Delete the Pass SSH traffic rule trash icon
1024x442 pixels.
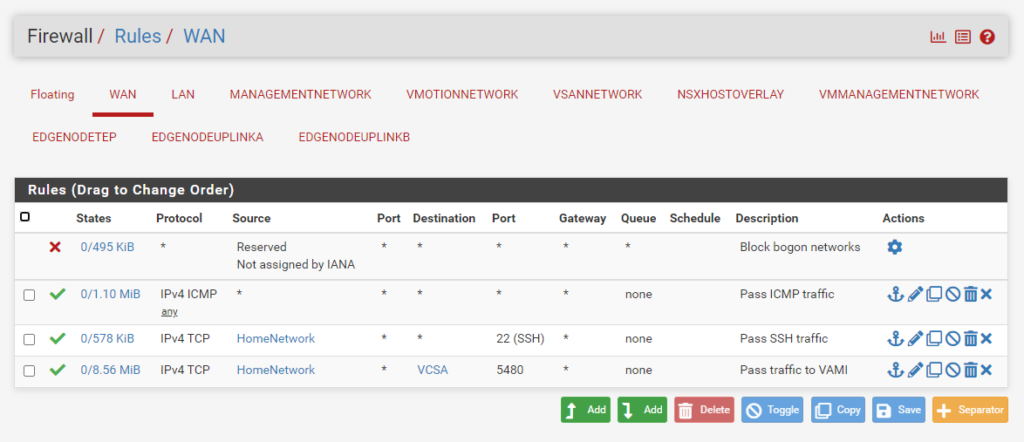[x=969, y=339]
